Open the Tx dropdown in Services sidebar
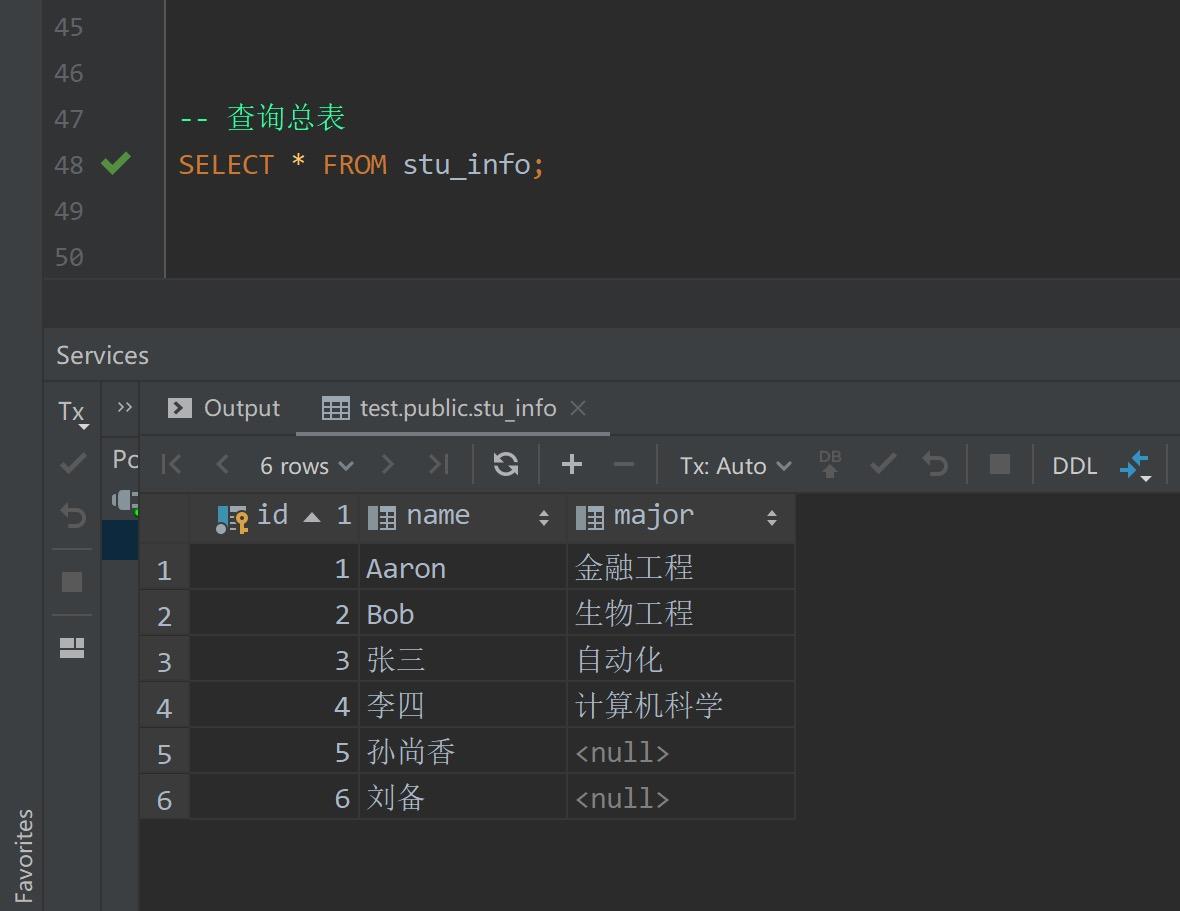Screen dimensions: 1180x911 click(73, 413)
